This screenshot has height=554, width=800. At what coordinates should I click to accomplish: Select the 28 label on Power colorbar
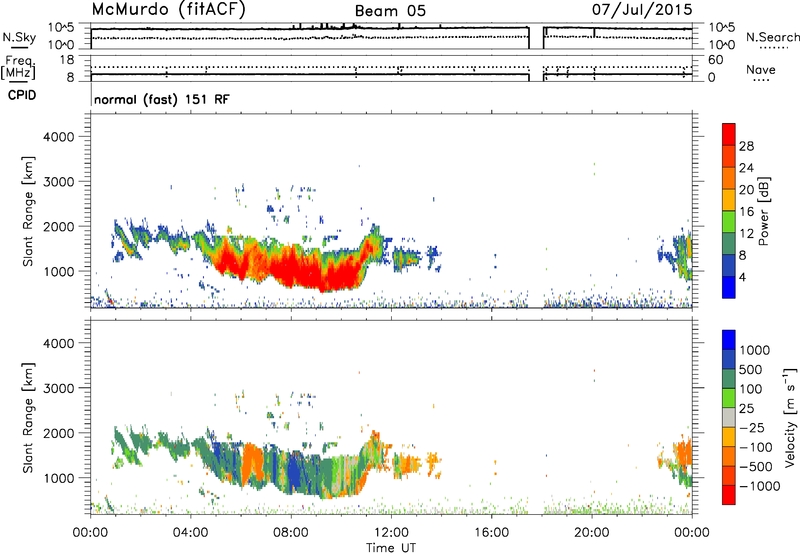746,146
